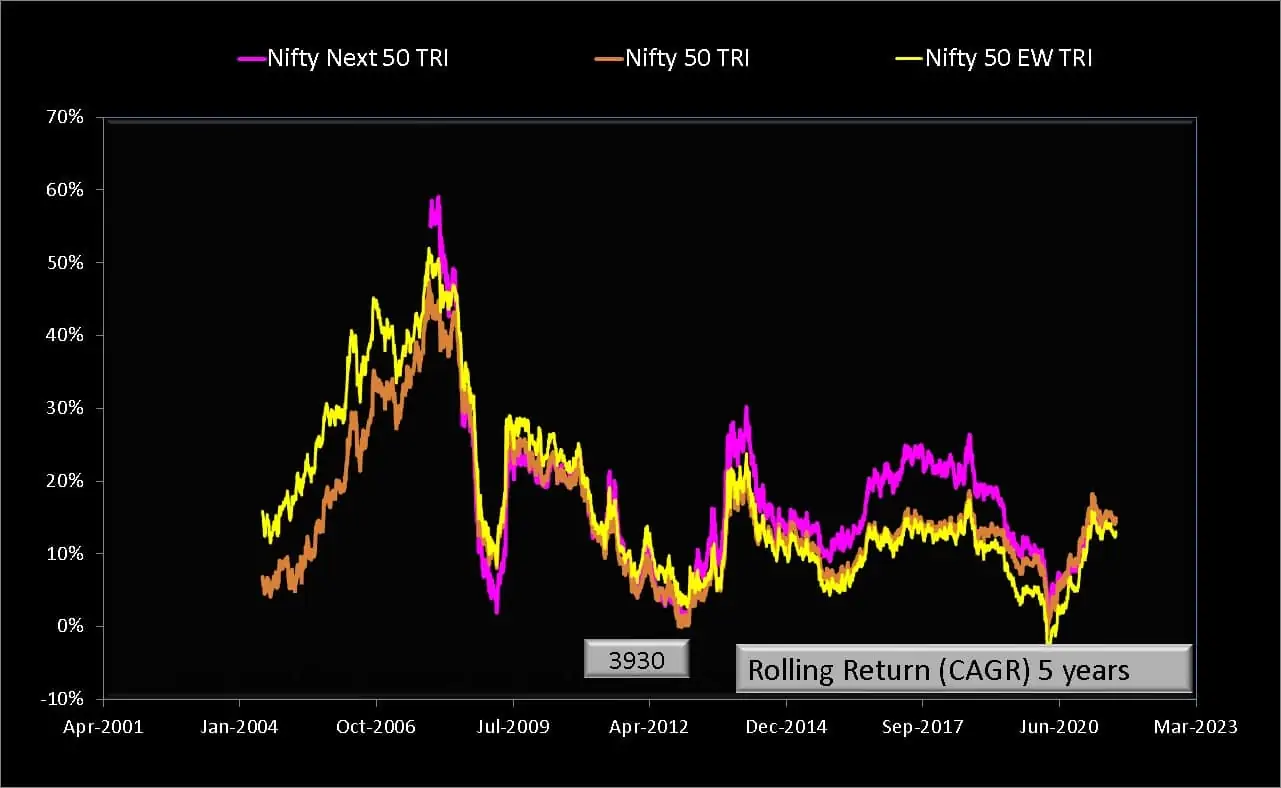This screenshot has width=1281, height=788.
Task: Click the yellow legend marker for Nifty 50 EW
Action: [x=910, y=59]
